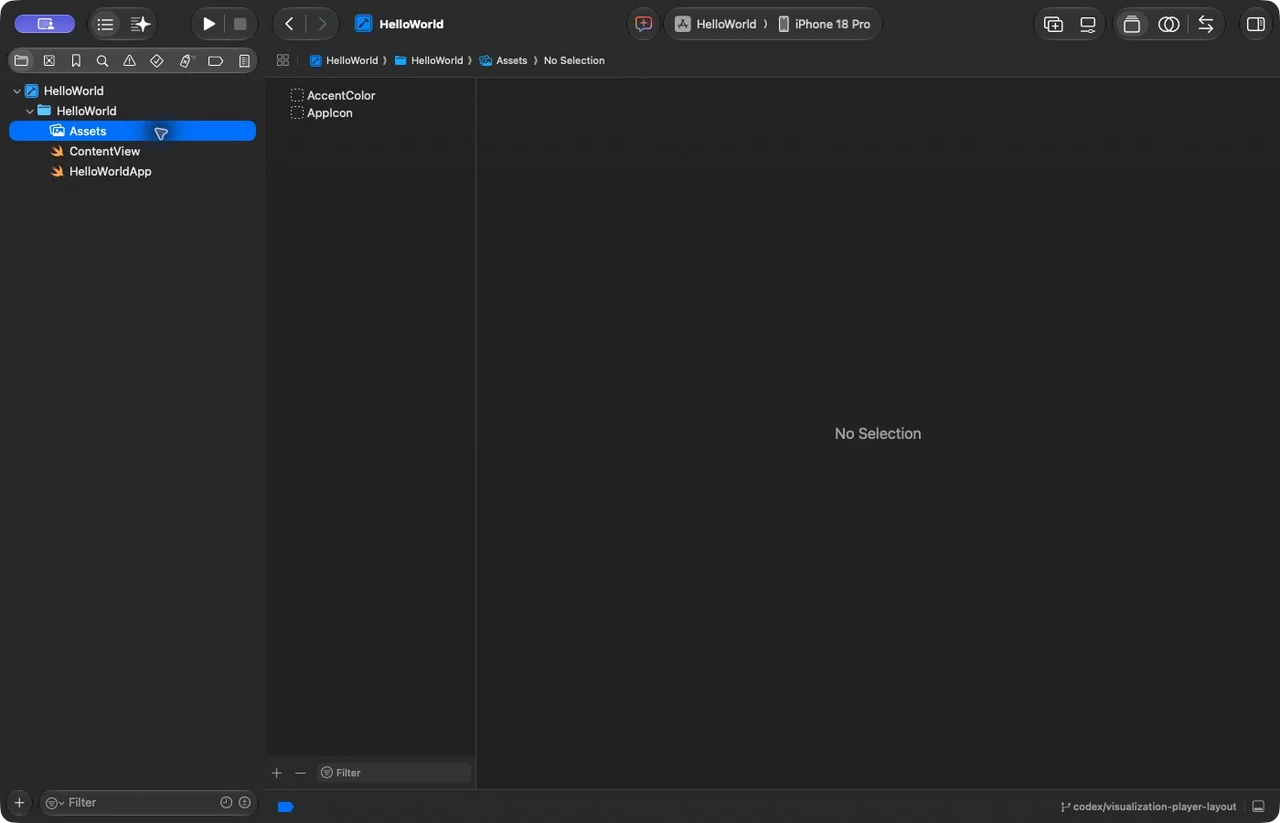Open the navigator filter options menu
This screenshot has width=1280, height=823.
(x=54, y=803)
